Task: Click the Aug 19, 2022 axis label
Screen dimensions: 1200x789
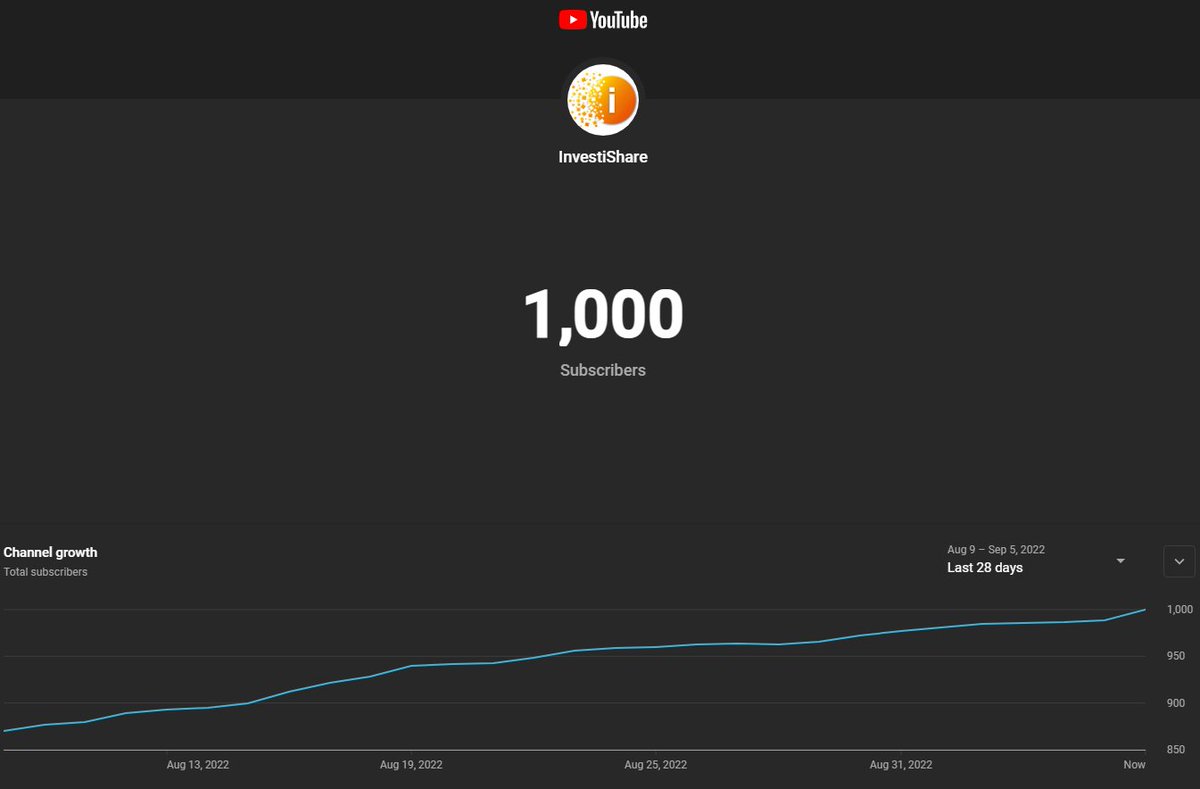Action: point(411,765)
